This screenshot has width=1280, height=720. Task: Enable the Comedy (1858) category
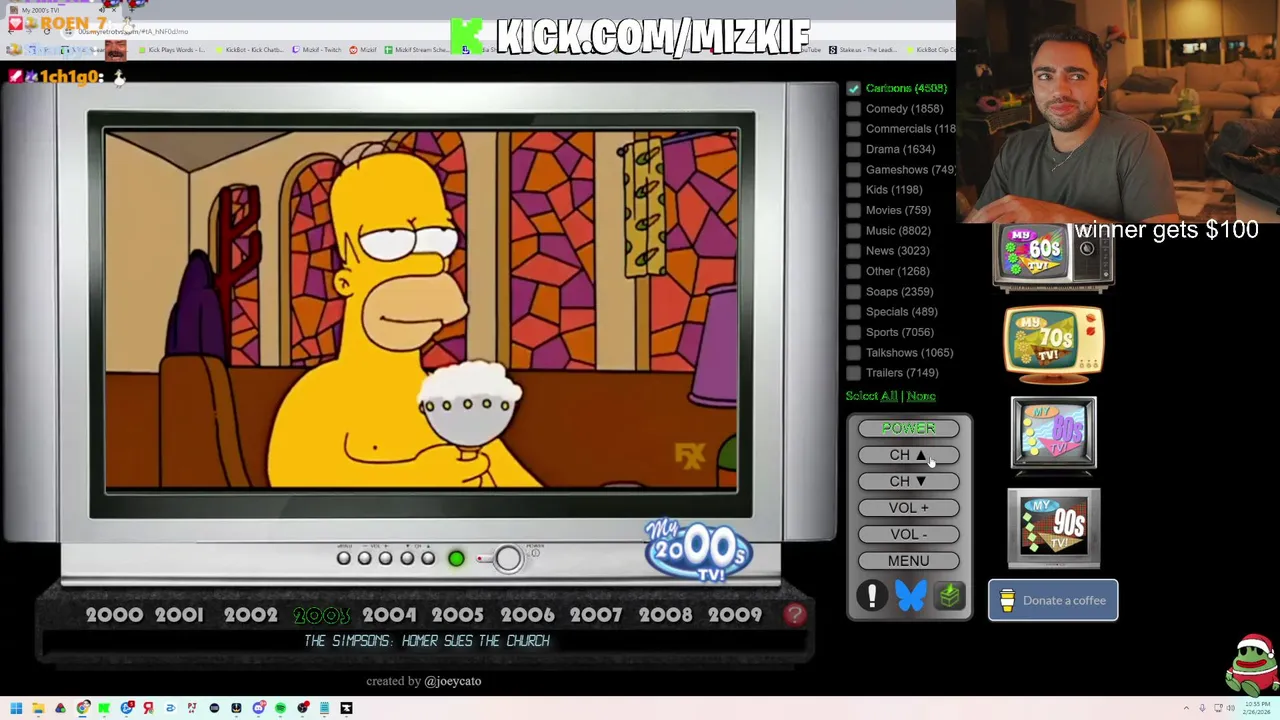click(x=853, y=108)
